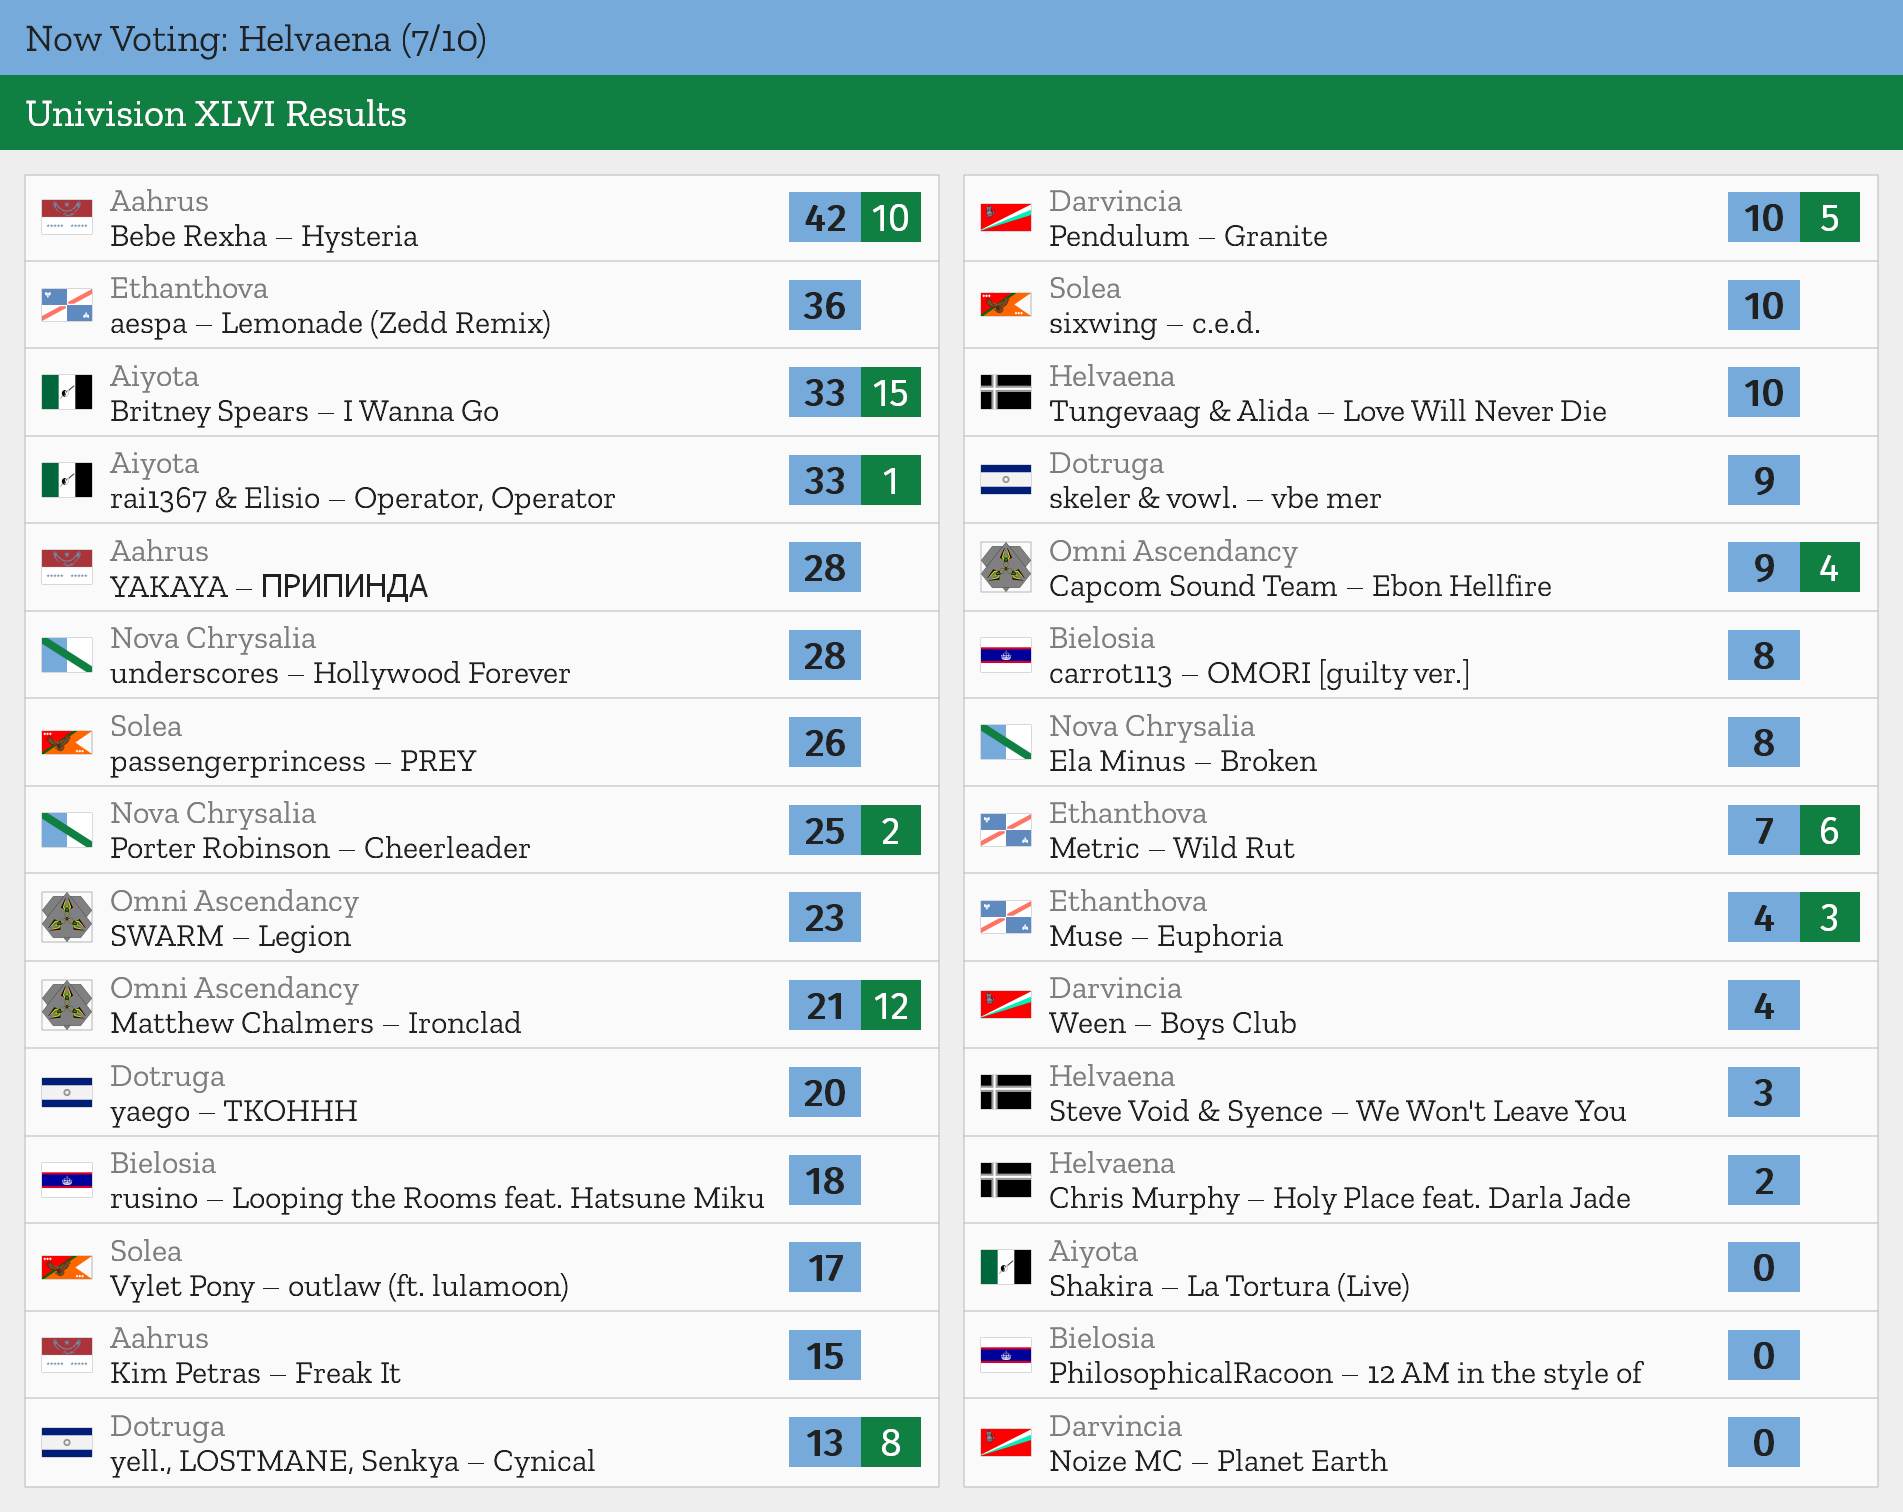Click the Ethanthova flag beside aespa – Lemonade

pos(67,305)
